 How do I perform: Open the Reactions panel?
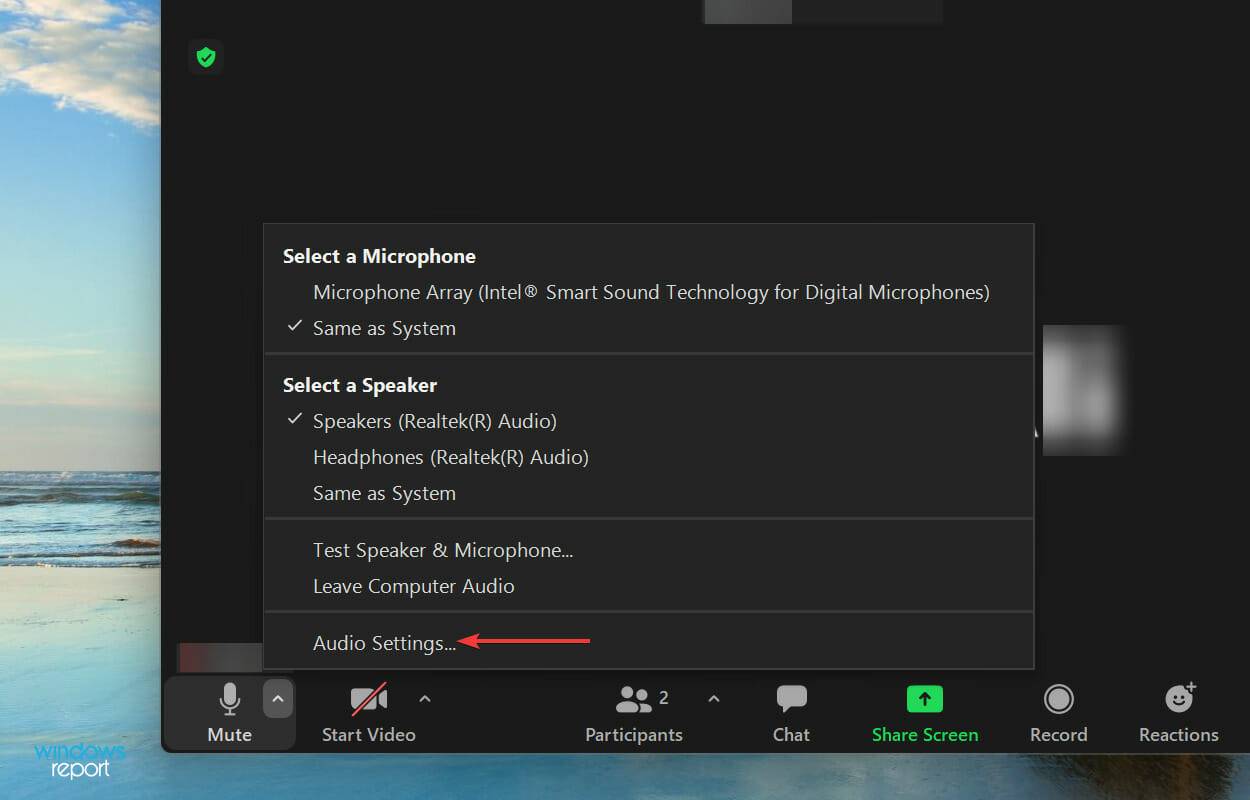pyautogui.click(x=1177, y=712)
